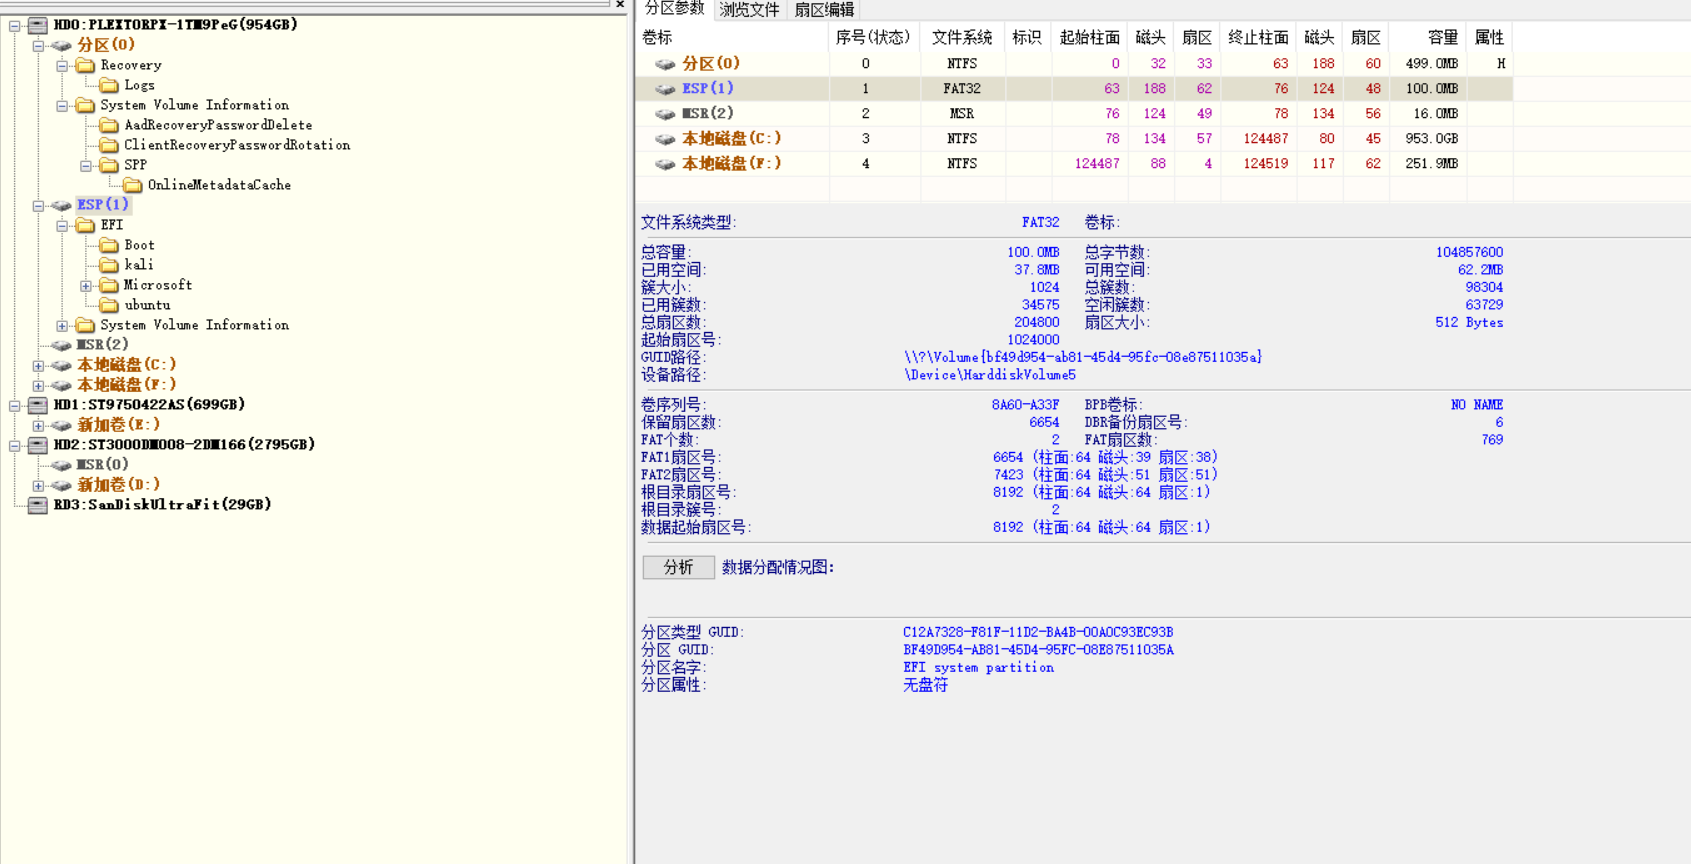Image resolution: width=1691 pixels, height=864 pixels.
Task: Select the MSR(2) row in partition table
Action: pyautogui.click(x=1075, y=114)
